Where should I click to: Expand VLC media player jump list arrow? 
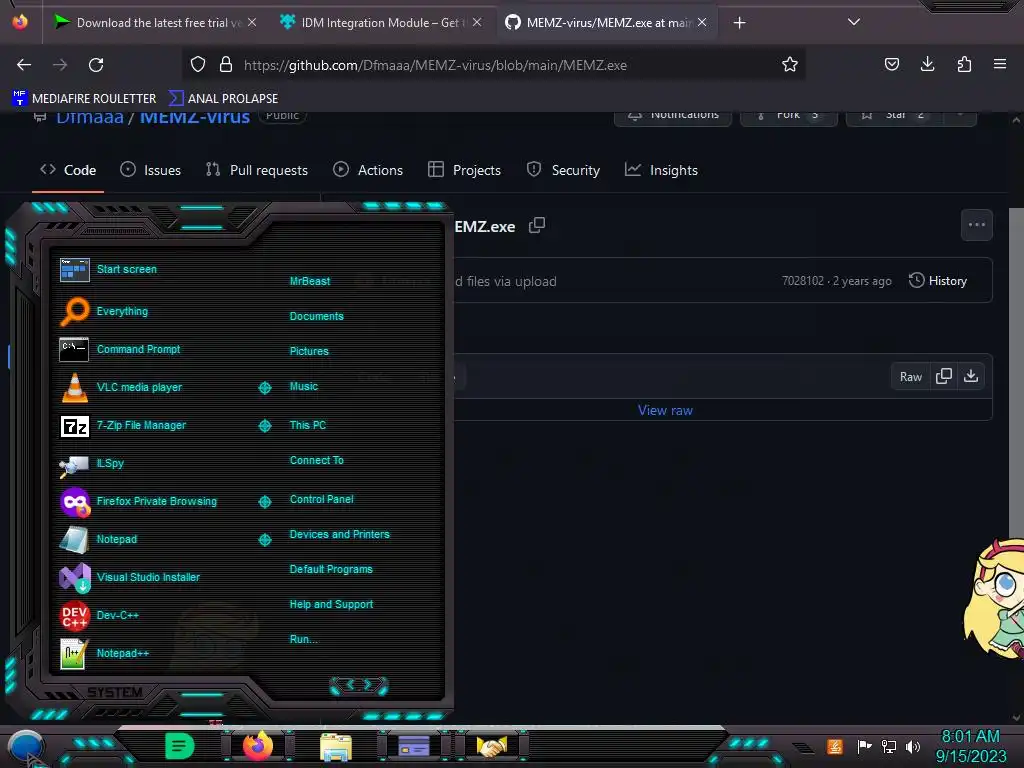tap(264, 388)
